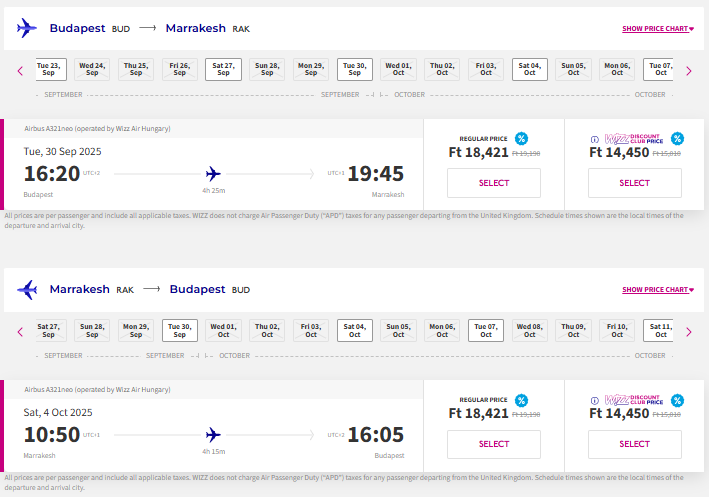Open info icon beside outbound WIZZ Discount Club
The height and width of the screenshot is (497, 709).
tap(595, 140)
